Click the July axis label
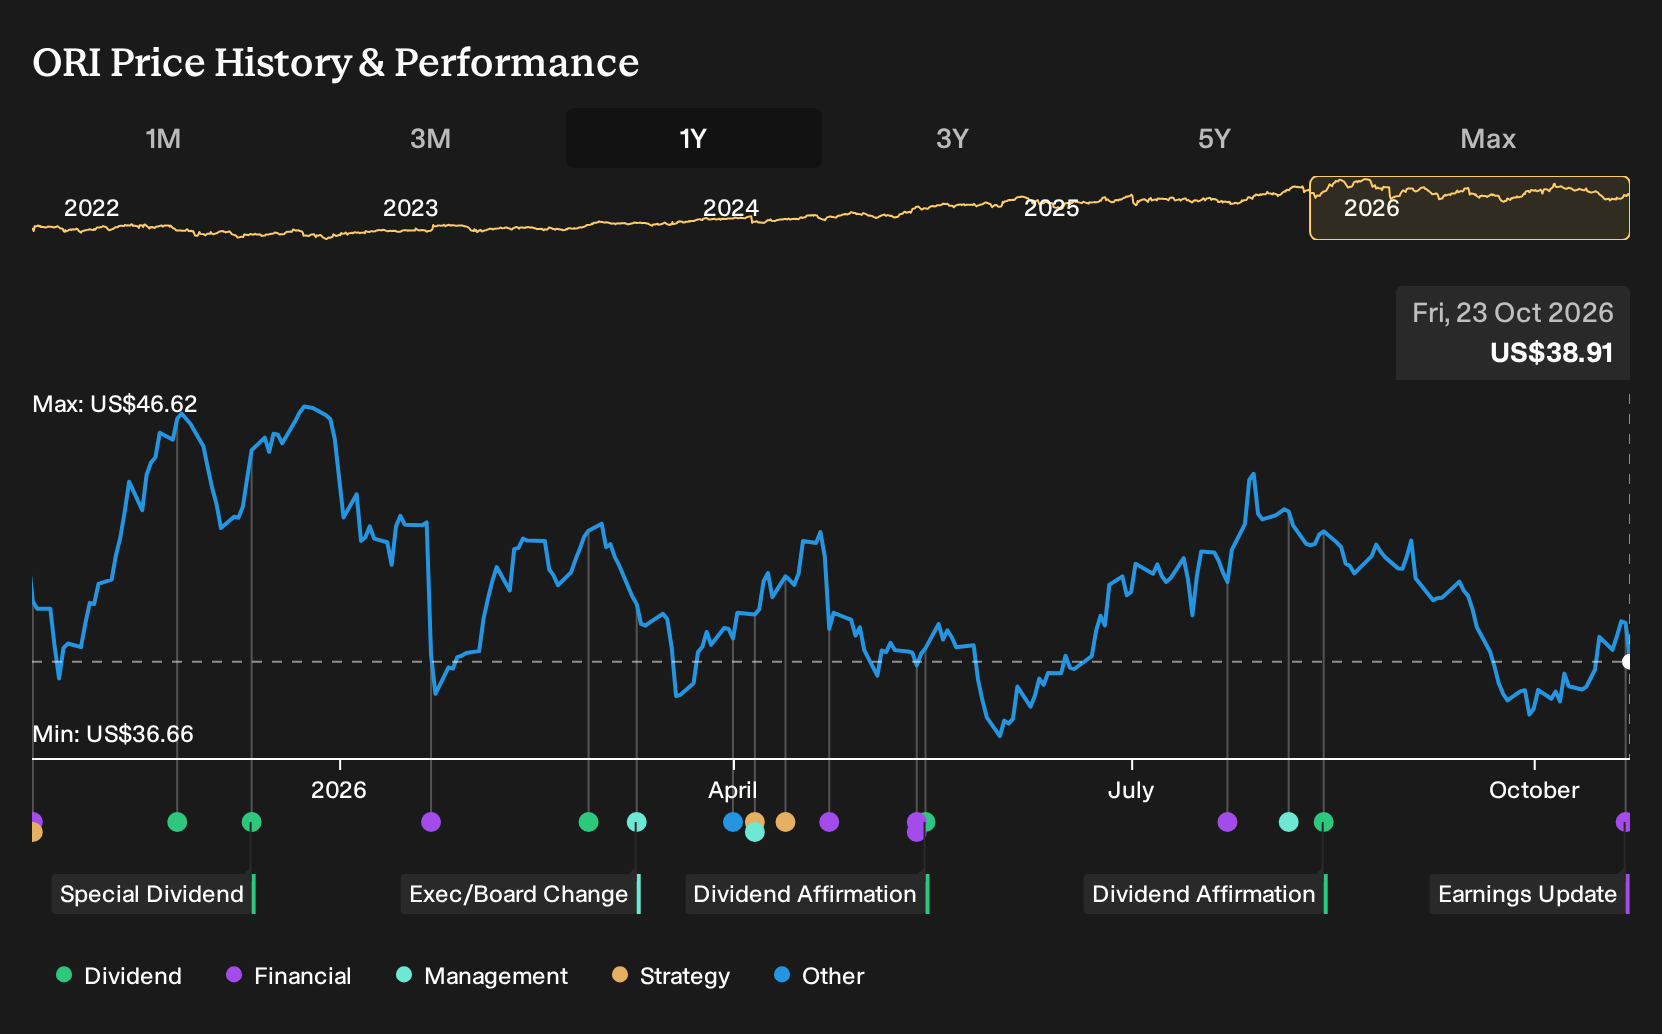This screenshot has width=1662, height=1034. pos(1131,790)
